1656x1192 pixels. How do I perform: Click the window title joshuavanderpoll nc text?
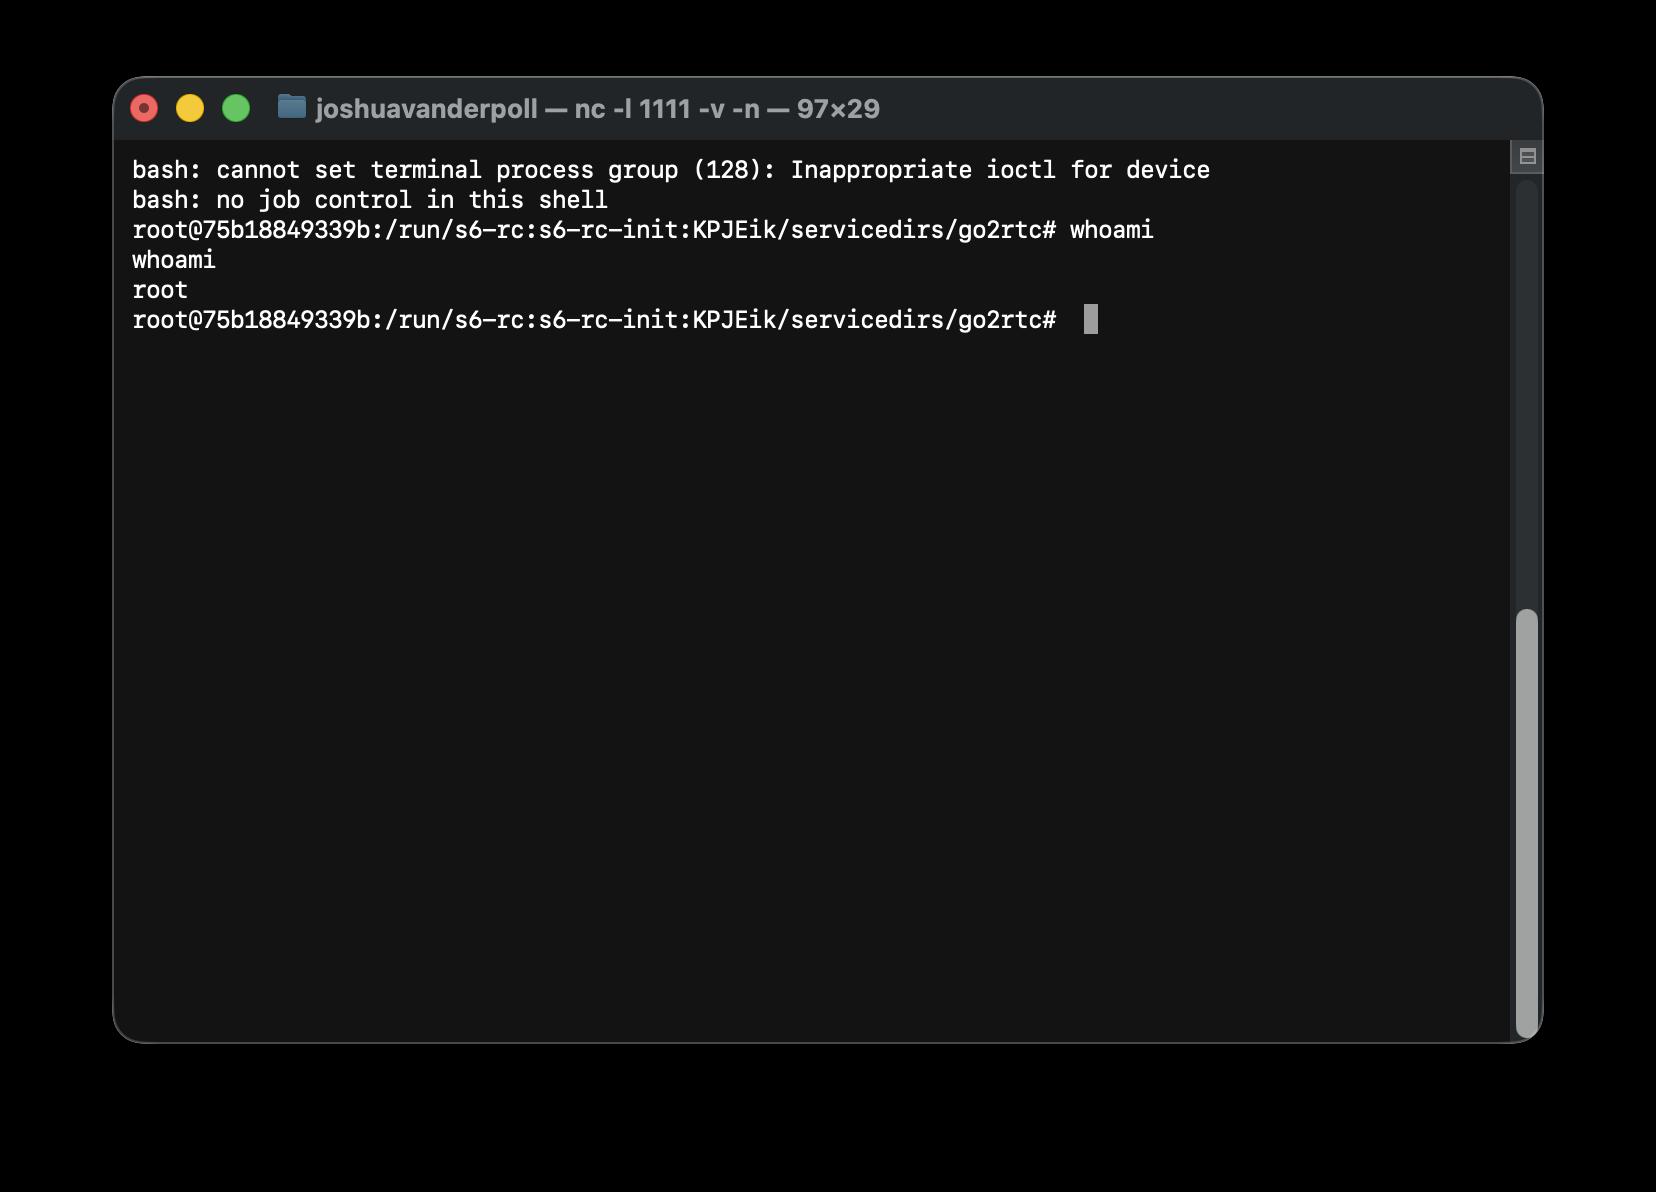point(597,109)
